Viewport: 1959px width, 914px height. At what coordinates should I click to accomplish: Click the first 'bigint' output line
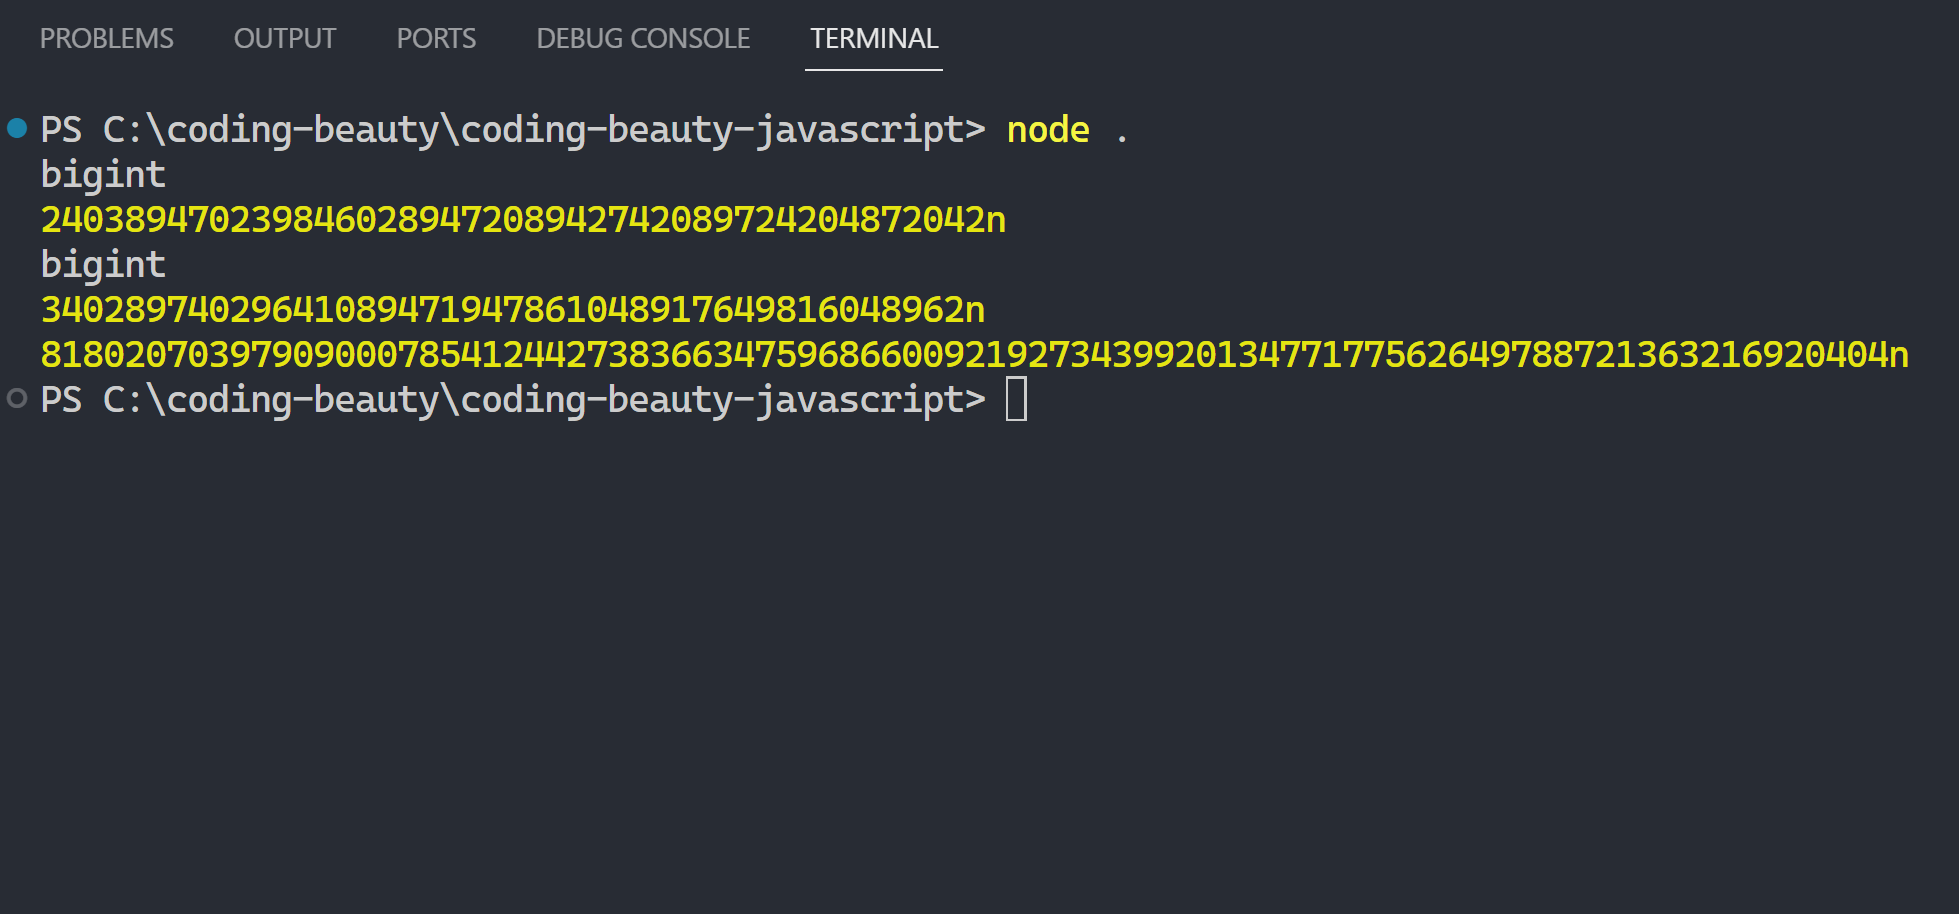click(x=103, y=175)
